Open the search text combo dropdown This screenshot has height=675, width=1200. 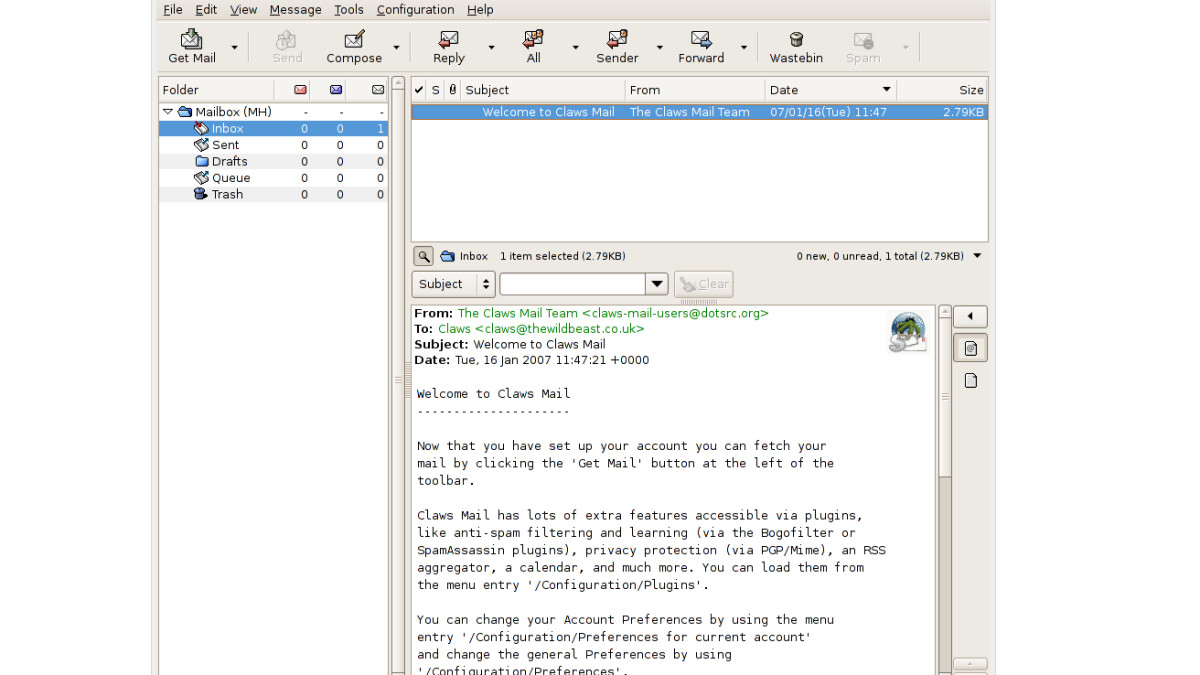pos(656,284)
